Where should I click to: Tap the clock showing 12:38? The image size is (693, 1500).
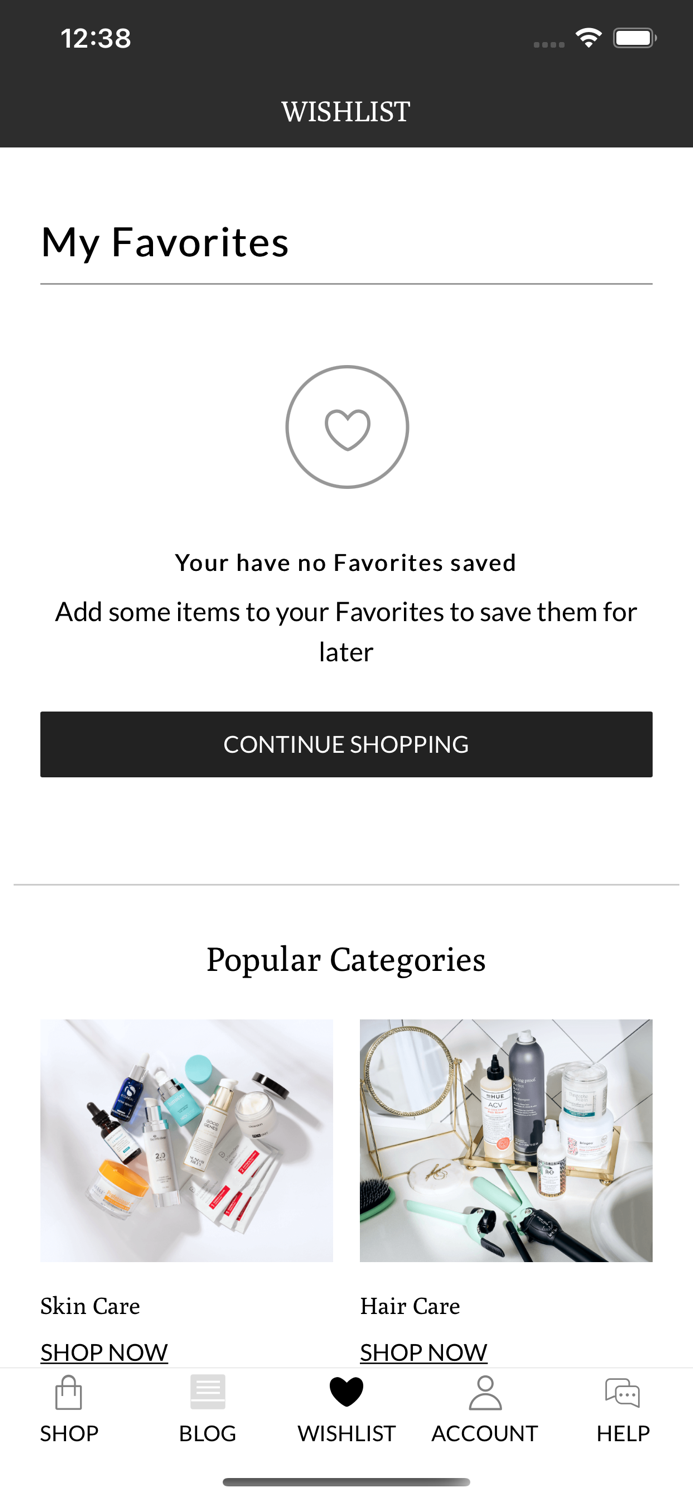pyautogui.click(x=96, y=37)
